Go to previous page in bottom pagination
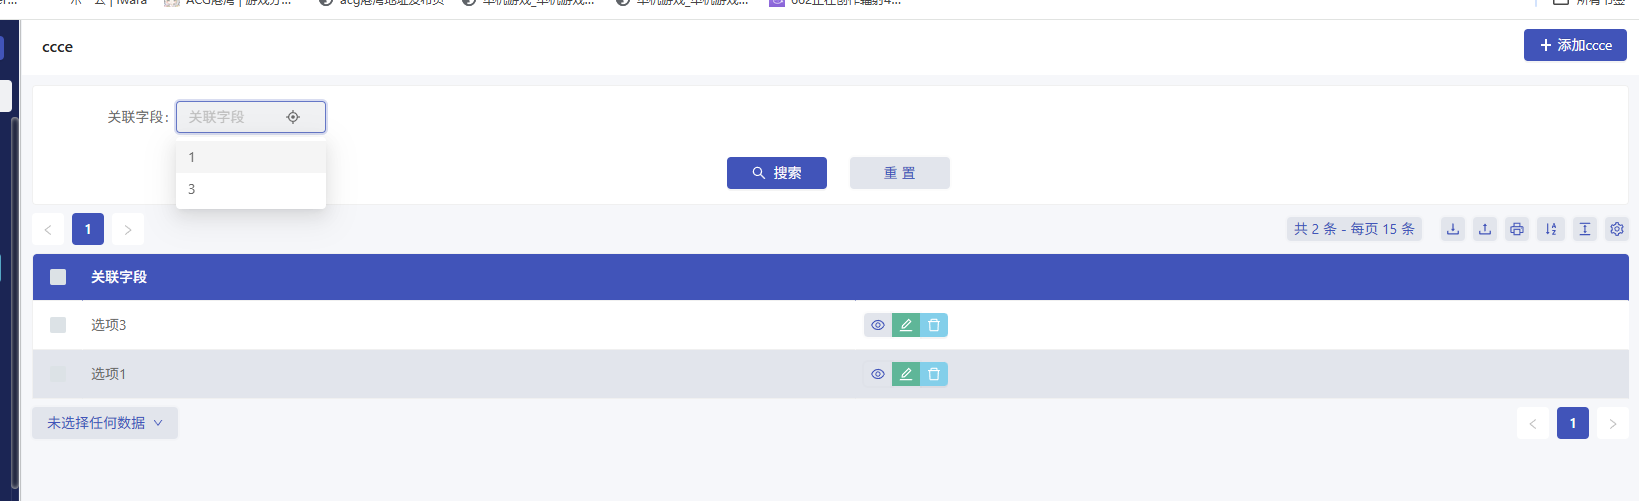The image size is (1639, 501). [1533, 423]
